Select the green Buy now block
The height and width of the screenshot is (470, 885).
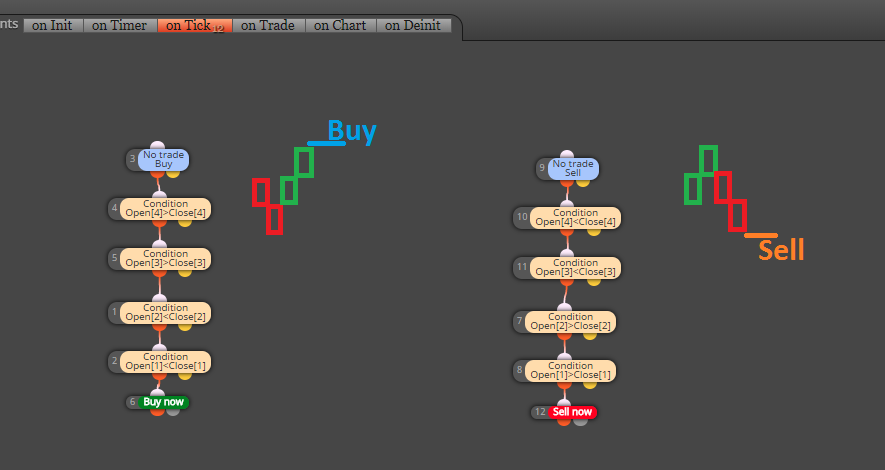[x=163, y=402]
